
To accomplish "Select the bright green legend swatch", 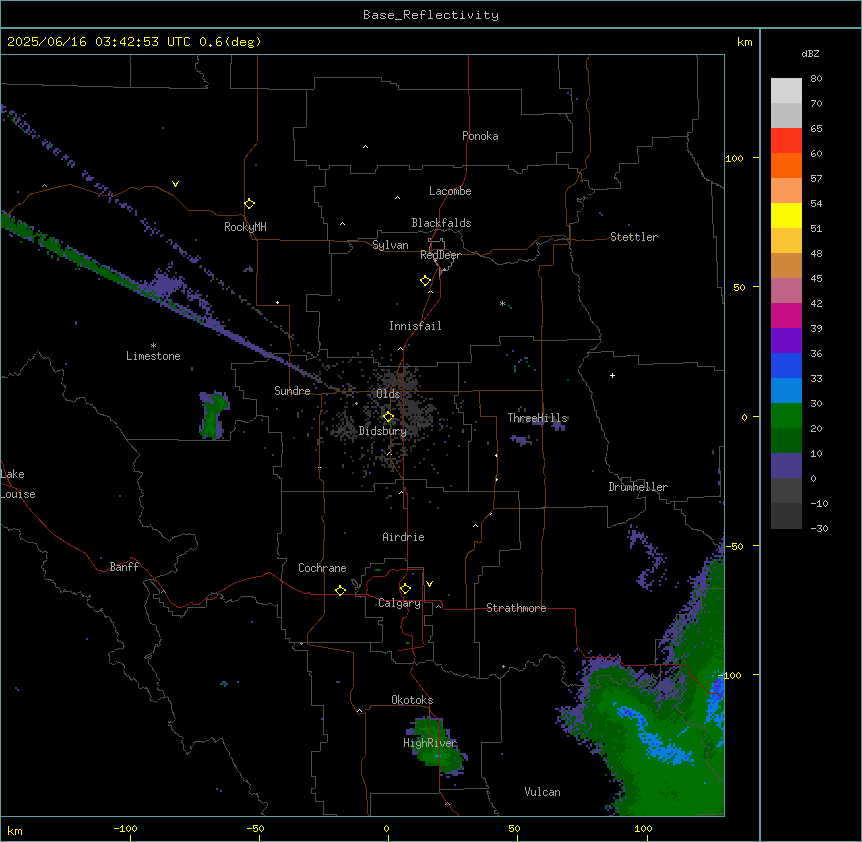I will click(x=786, y=415).
